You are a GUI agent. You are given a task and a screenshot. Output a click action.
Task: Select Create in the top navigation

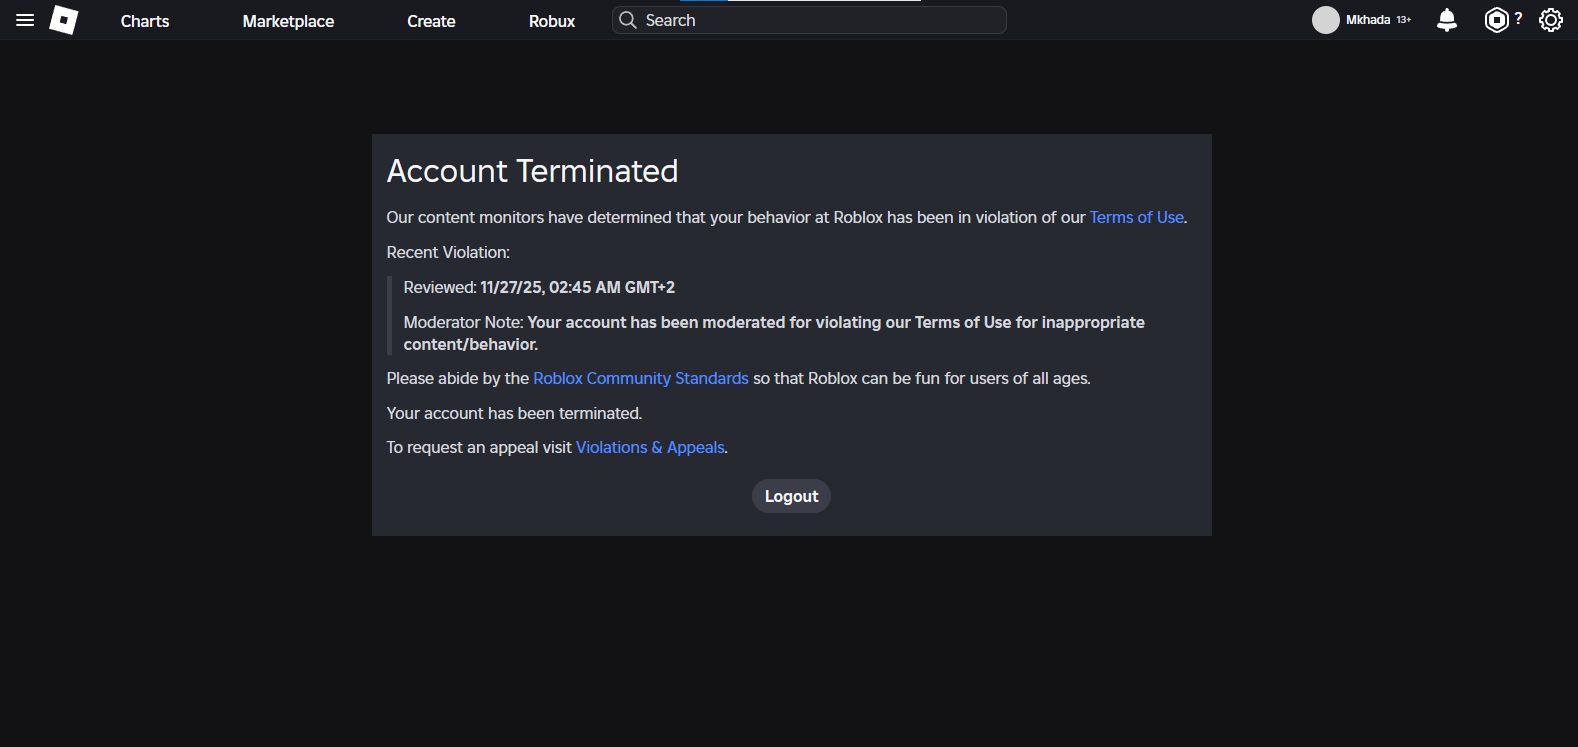(x=431, y=21)
